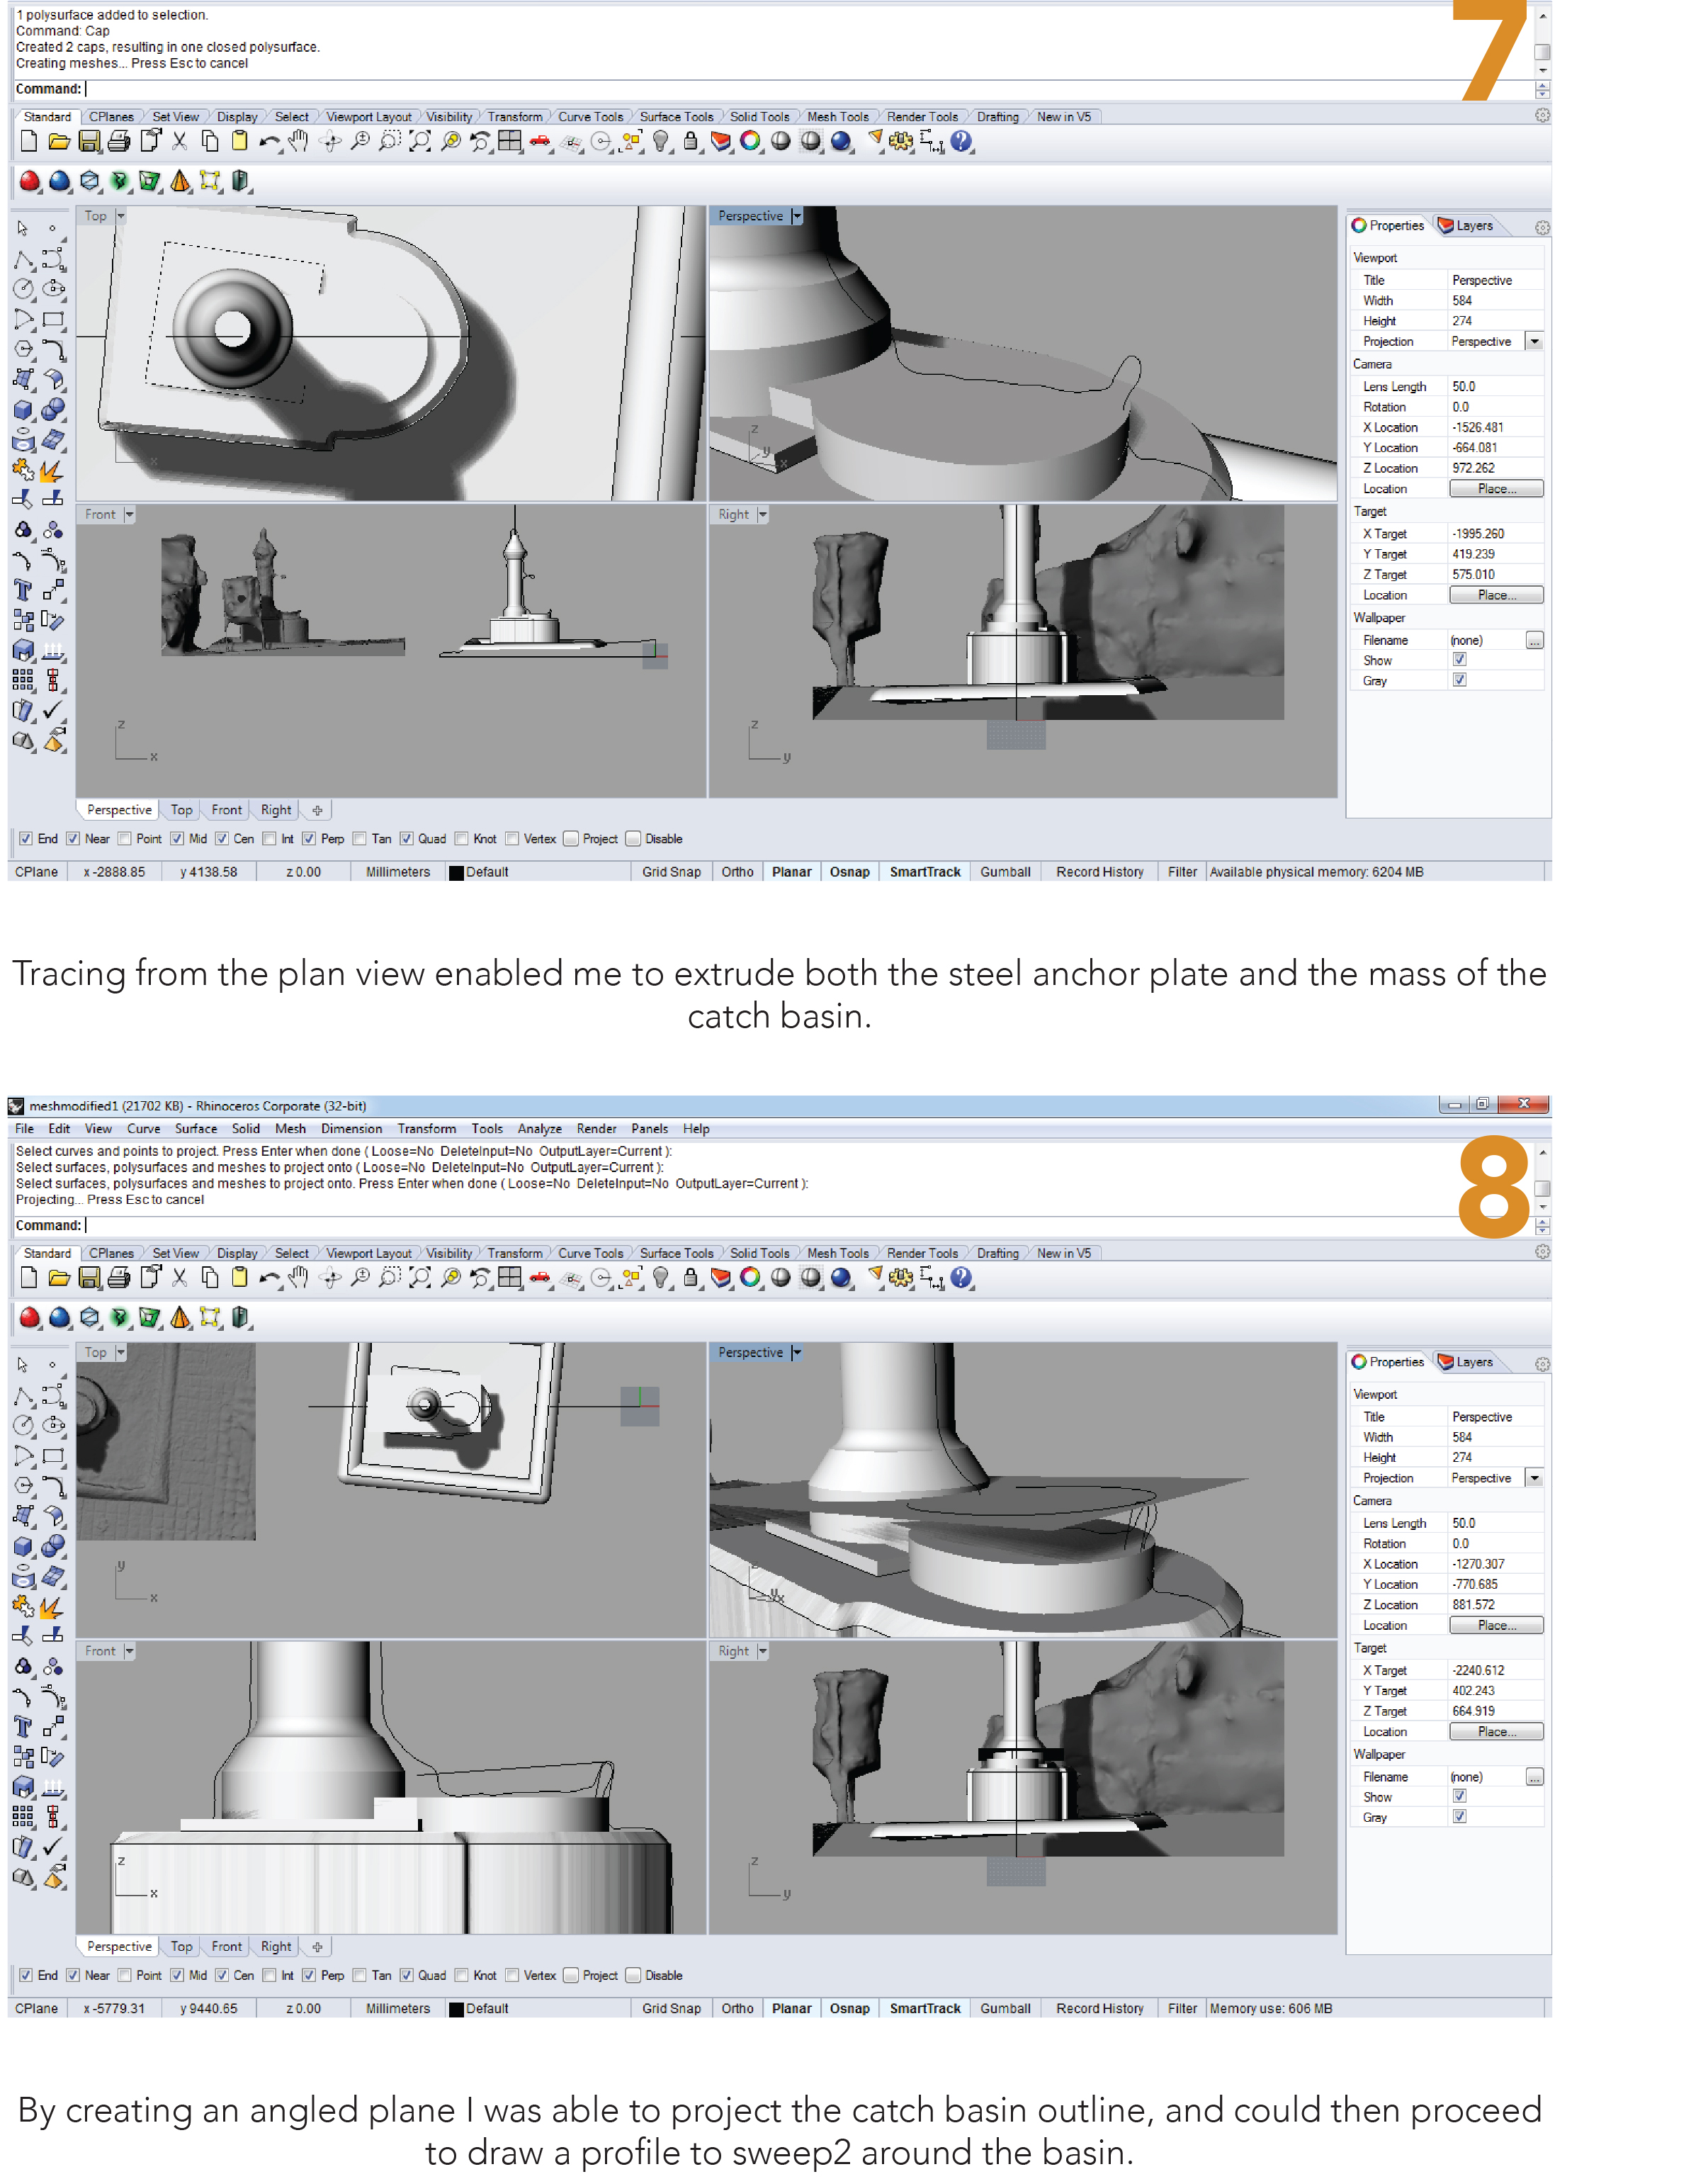Image resolution: width=1708 pixels, height=2179 pixels.
Task: Click the Print icon in lower Rhino toolbar
Action: 119,1278
